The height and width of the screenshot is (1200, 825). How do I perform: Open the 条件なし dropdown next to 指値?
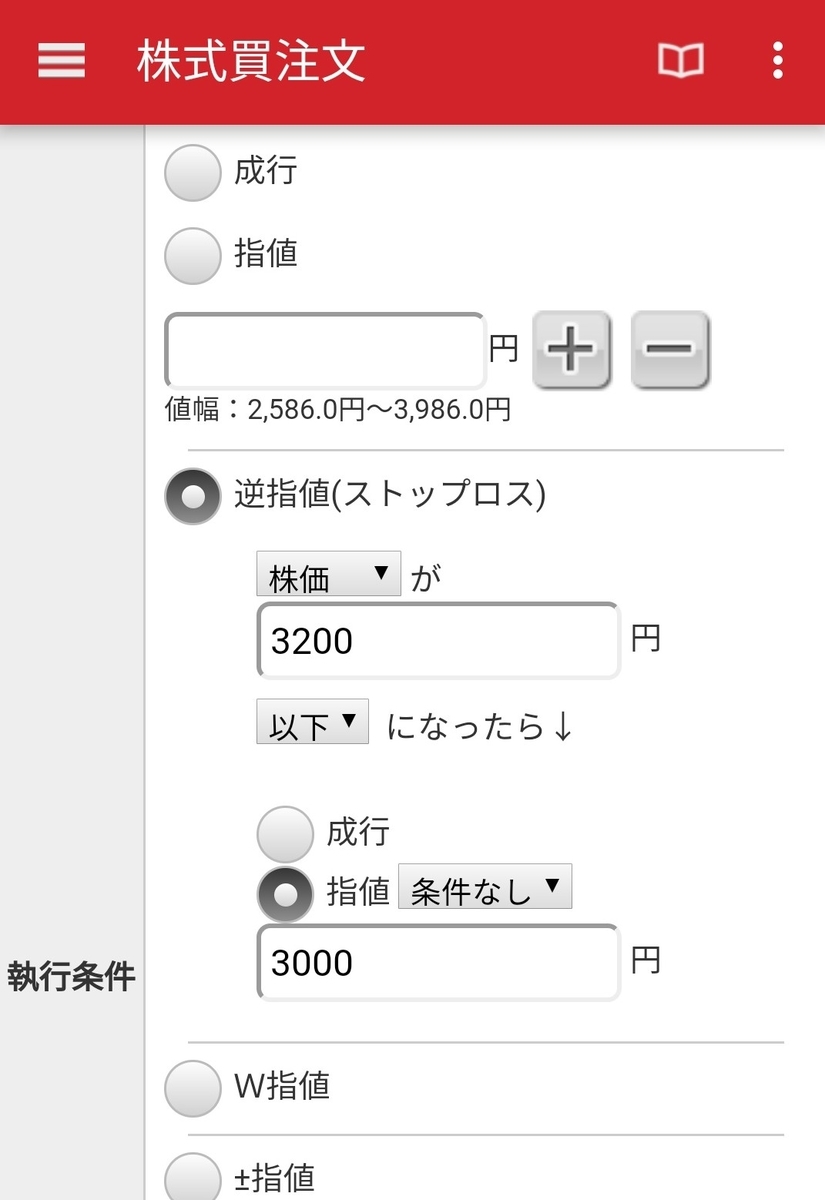(487, 888)
